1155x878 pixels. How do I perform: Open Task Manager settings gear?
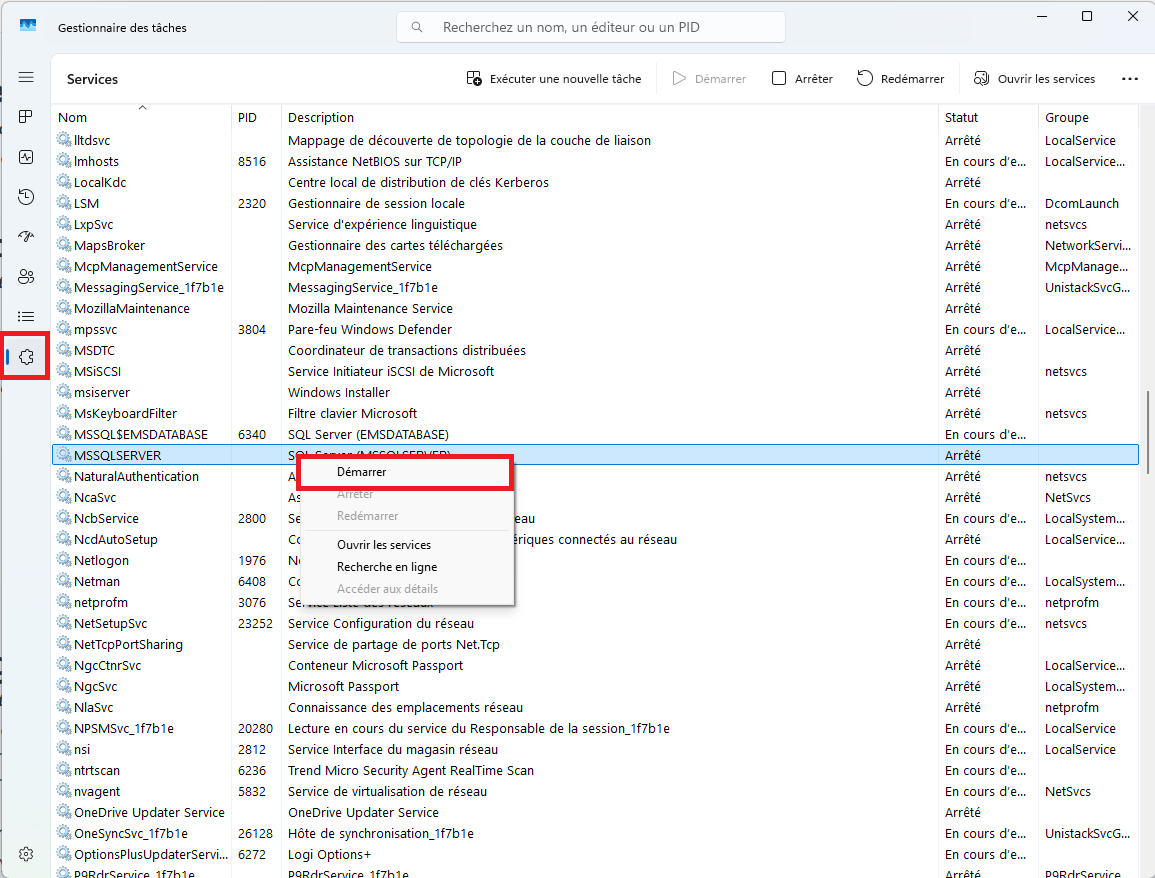pyautogui.click(x=26, y=854)
